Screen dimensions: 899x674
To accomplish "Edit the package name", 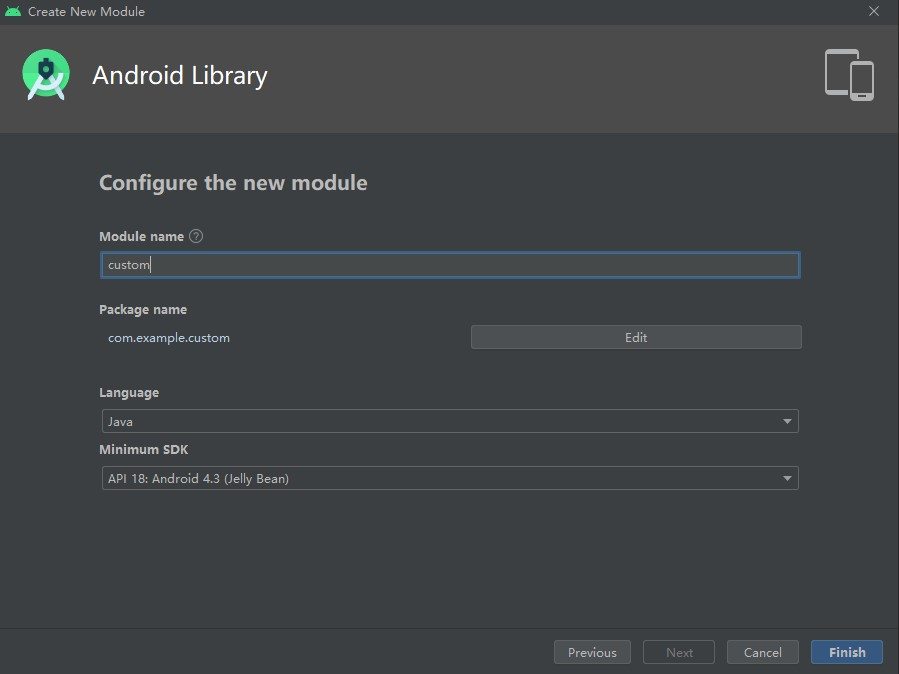I will (636, 337).
